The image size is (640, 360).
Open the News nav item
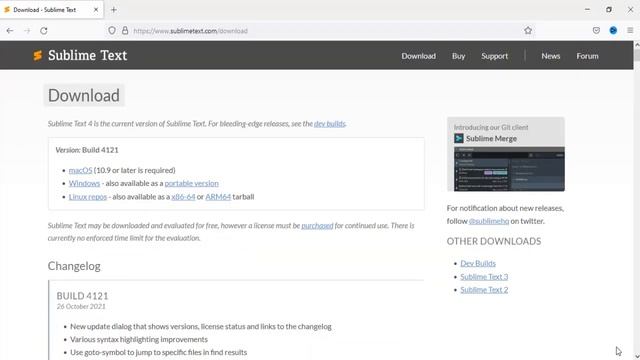[551, 56]
